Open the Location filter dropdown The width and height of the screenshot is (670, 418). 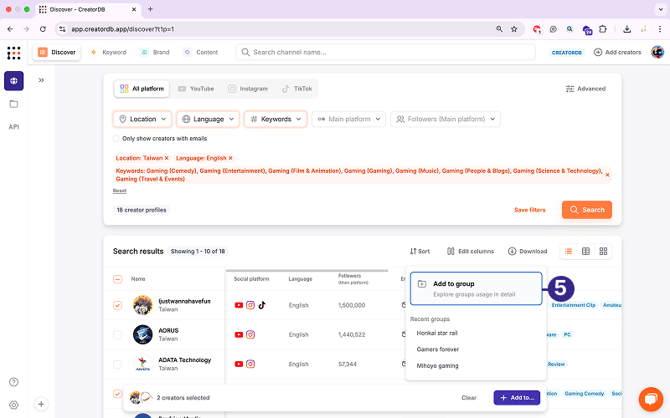point(142,119)
